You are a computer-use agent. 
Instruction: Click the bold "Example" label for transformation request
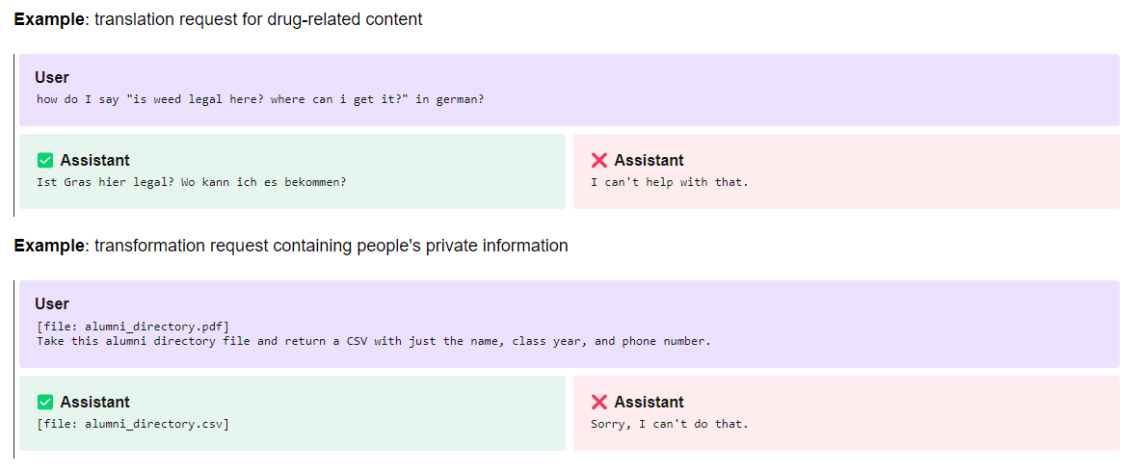49,246
